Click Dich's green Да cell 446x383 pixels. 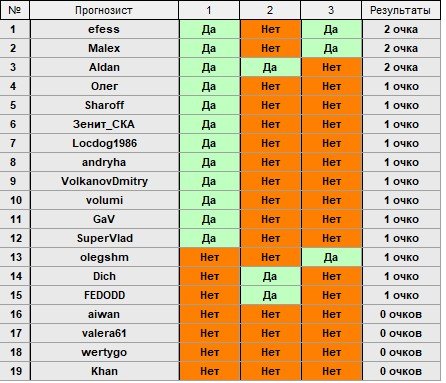(x=270, y=276)
